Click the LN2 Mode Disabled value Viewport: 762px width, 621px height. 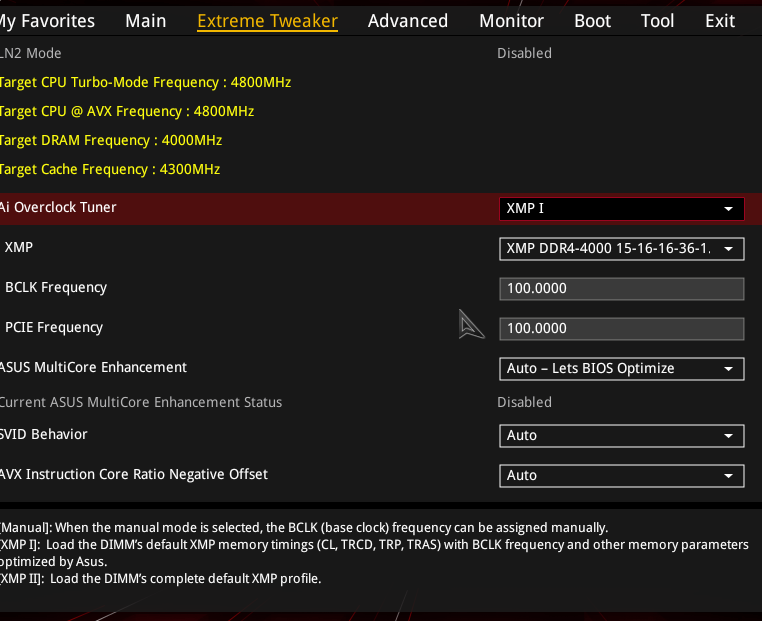(524, 53)
